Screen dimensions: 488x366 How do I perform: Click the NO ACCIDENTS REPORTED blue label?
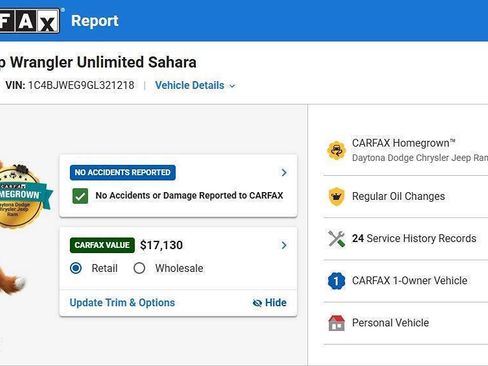(x=123, y=172)
